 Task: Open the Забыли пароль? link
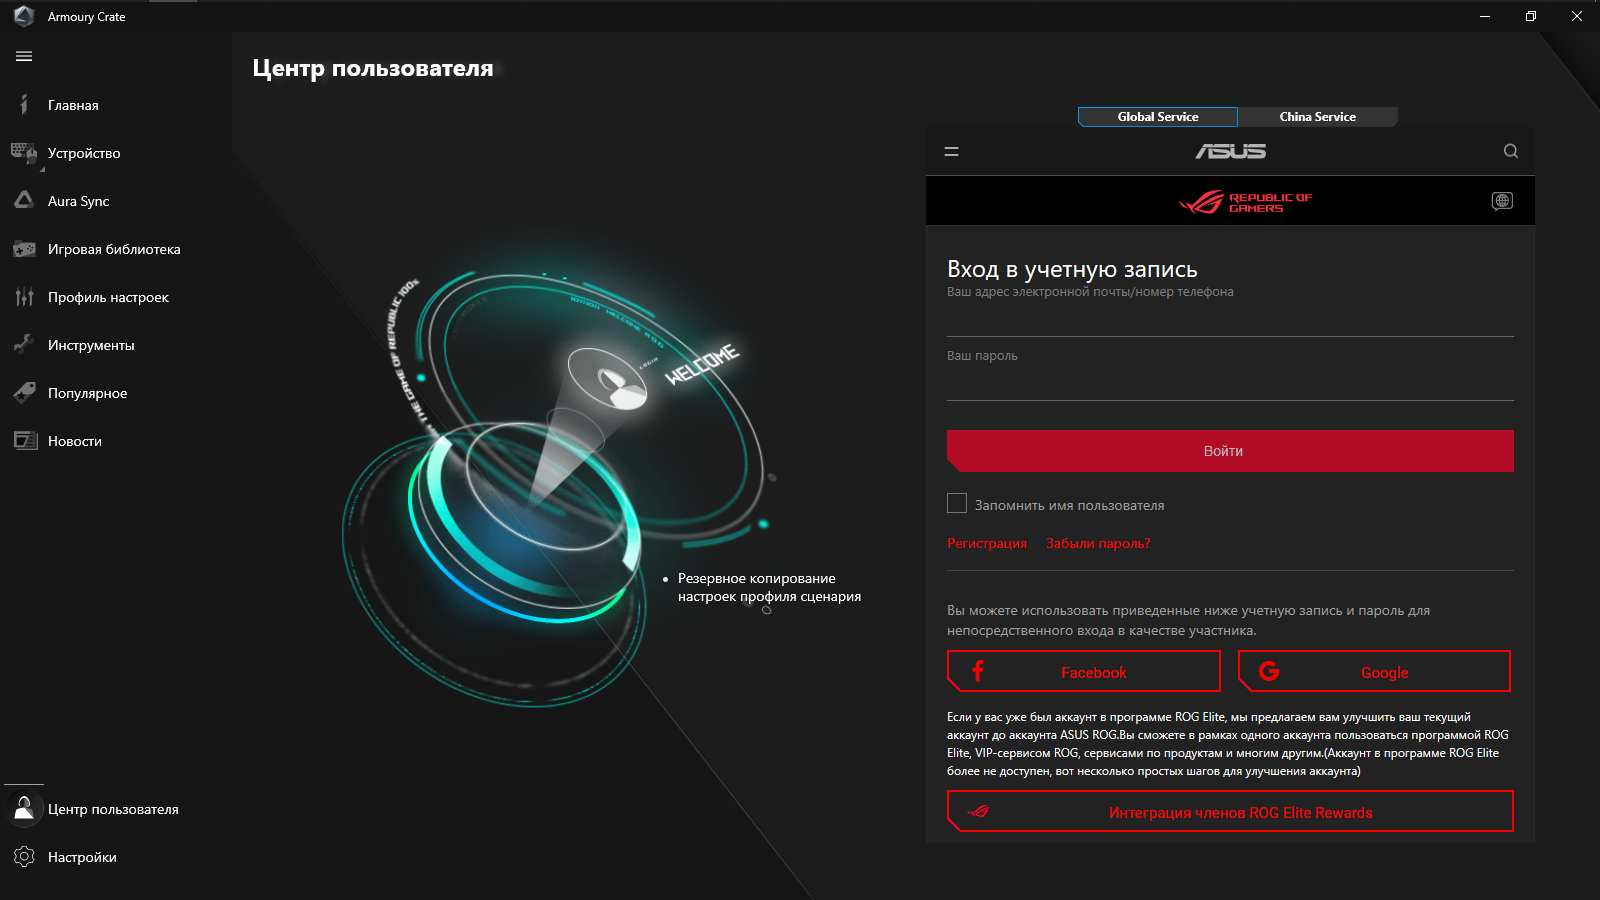click(1098, 543)
